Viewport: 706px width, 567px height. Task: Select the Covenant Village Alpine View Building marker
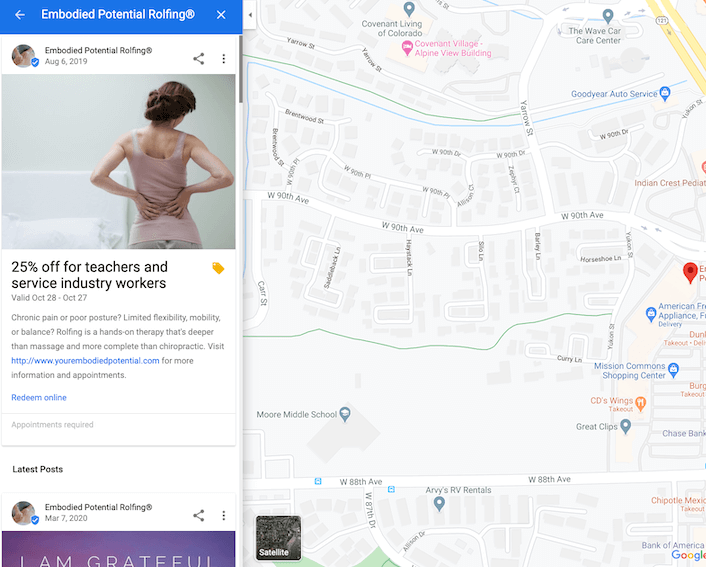click(407, 48)
